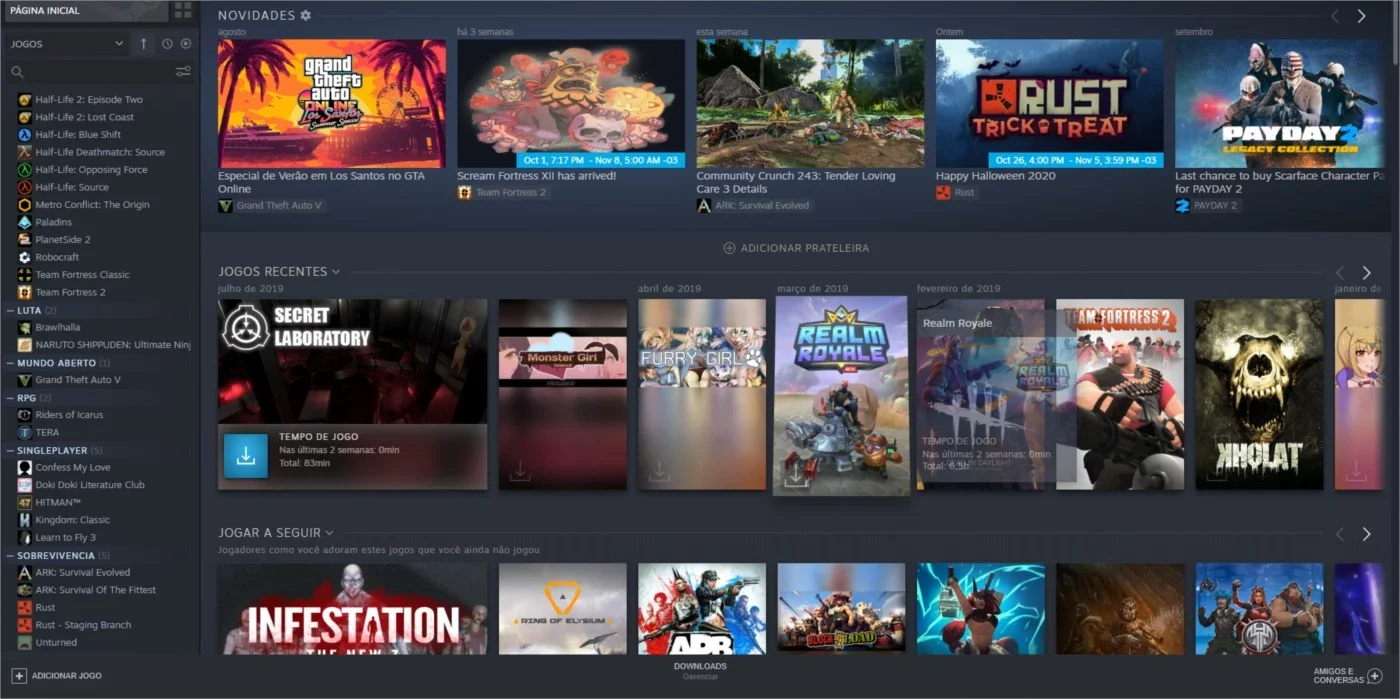Image resolution: width=1400 pixels, height=699 pixels.
Task: Click Unturned icon in sidebar list
Action: [25, 642]
